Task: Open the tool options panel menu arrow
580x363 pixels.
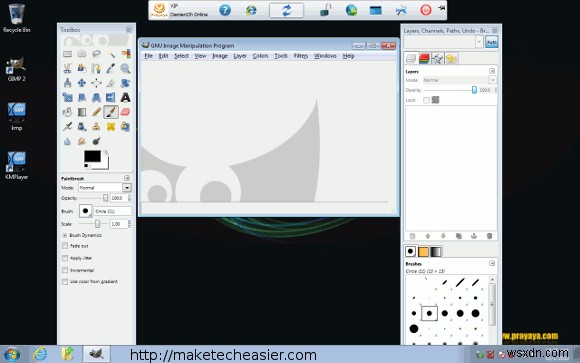Action: point(127,178)
